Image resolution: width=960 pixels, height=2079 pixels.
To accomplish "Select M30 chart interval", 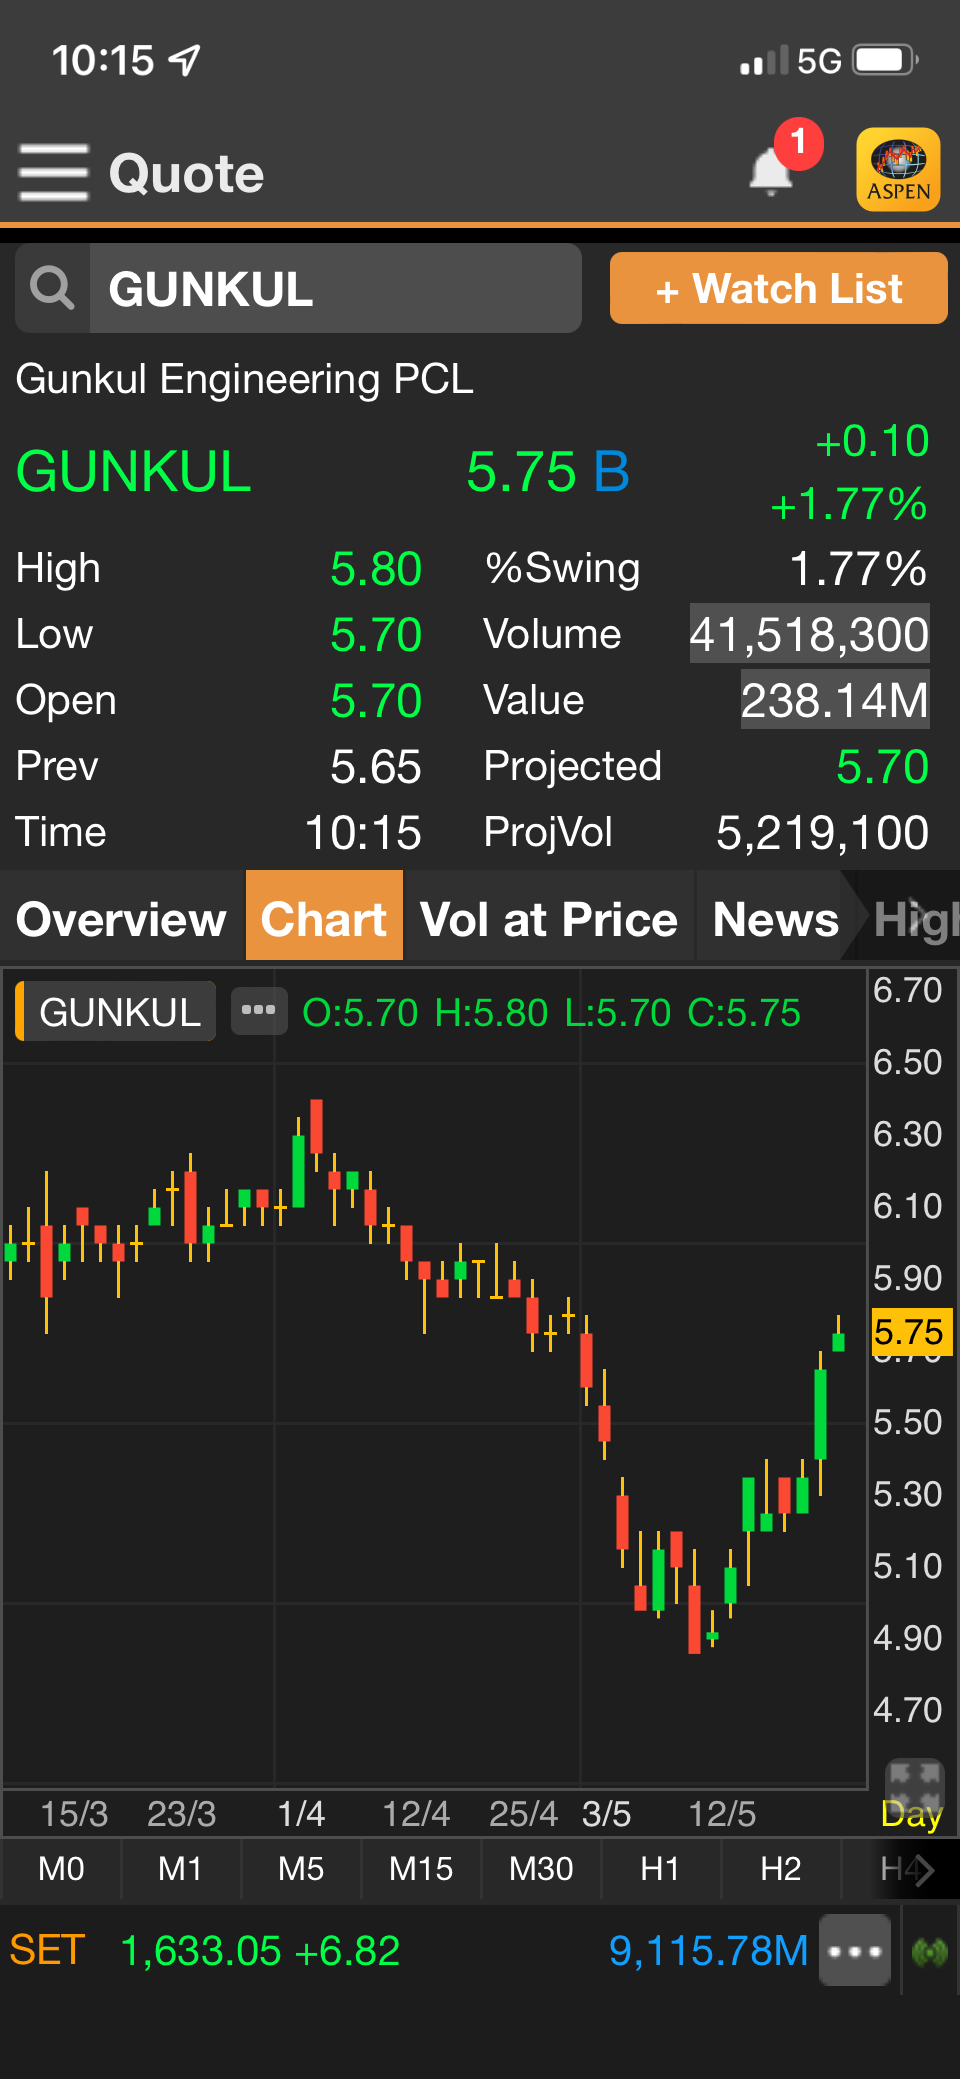I will tap(541, 1868).
